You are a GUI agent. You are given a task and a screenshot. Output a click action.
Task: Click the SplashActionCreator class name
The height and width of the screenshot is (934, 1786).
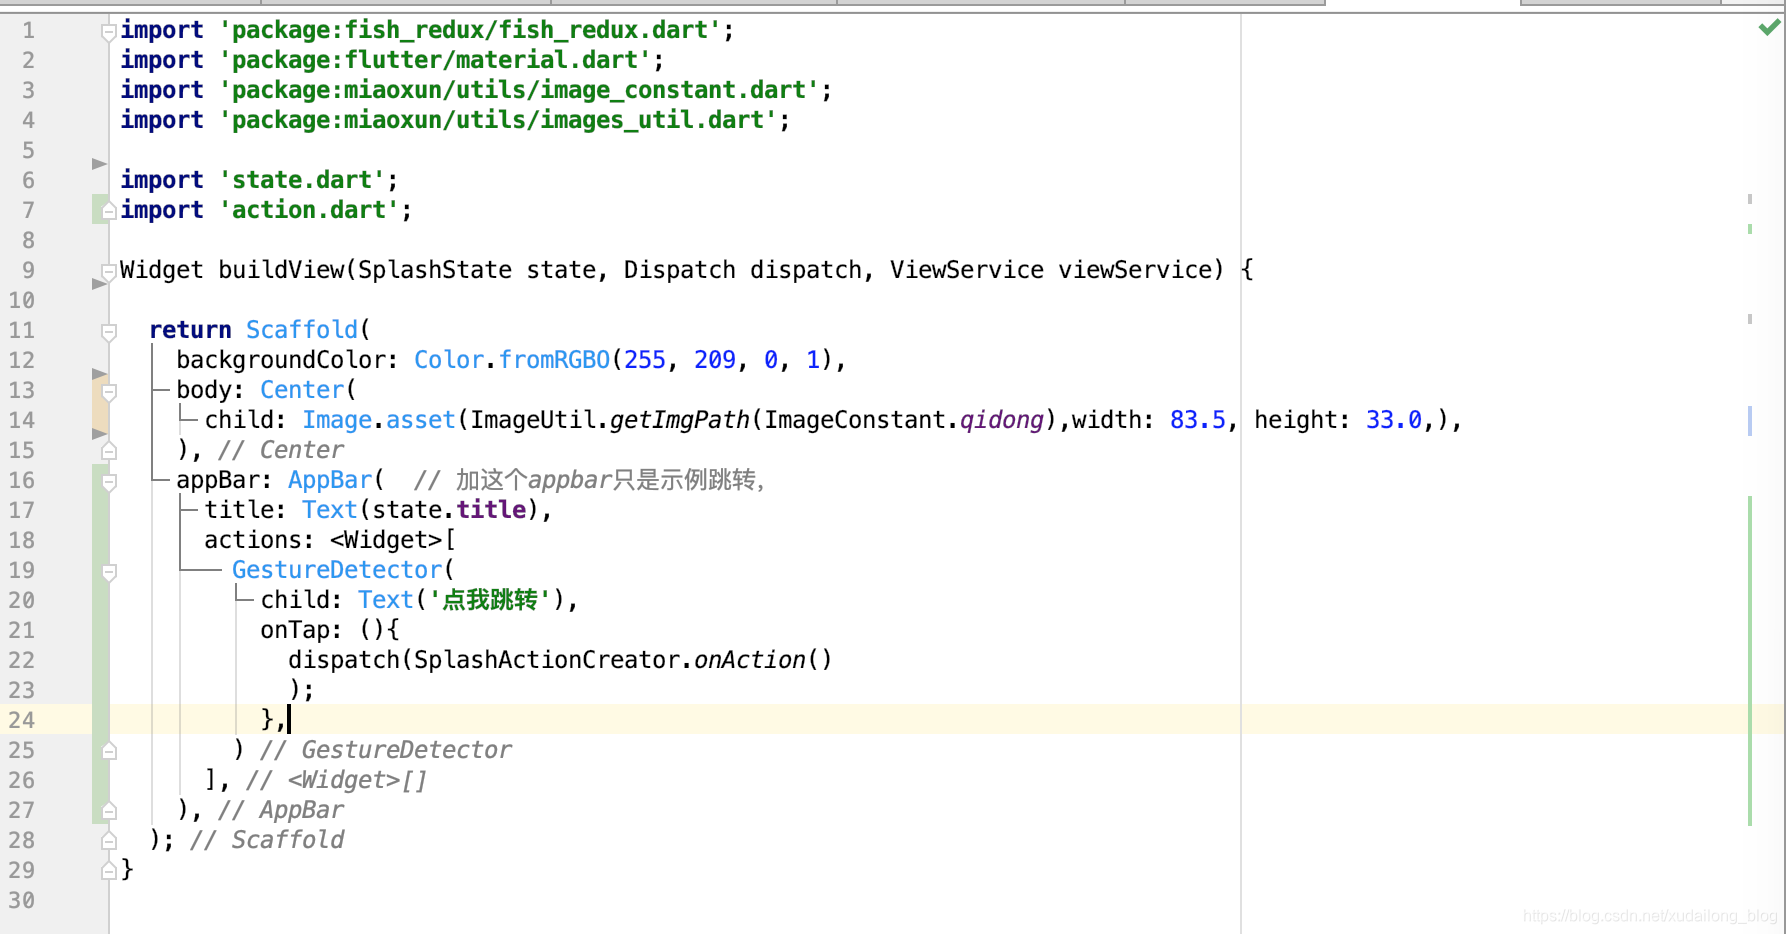(x=547, y=660)
